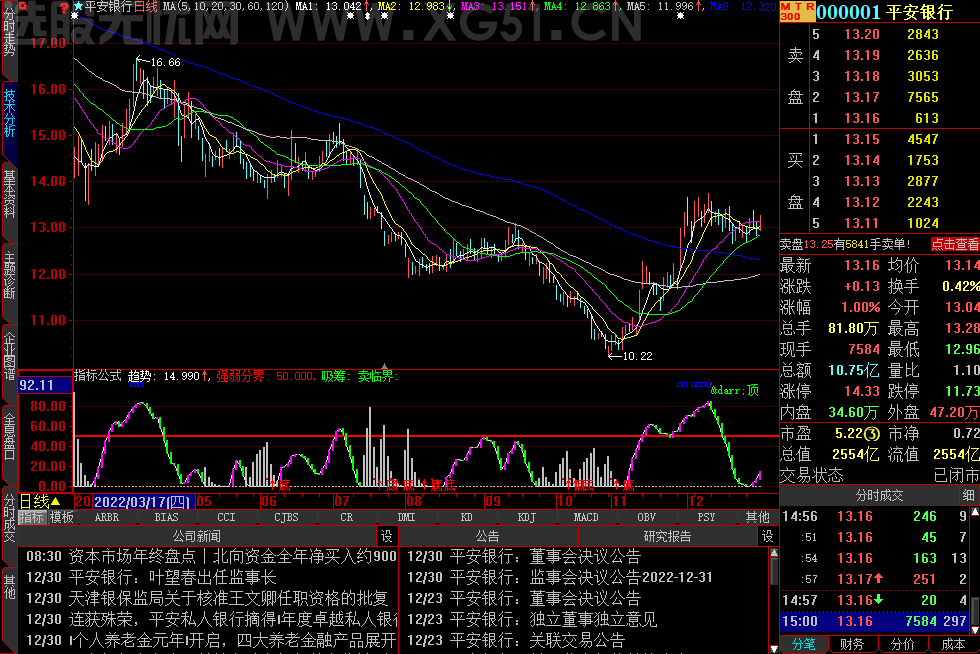The width and height of the screenshot is (980, 654).
Task: Apply the CCI indicator
Action: coord(226,517)
